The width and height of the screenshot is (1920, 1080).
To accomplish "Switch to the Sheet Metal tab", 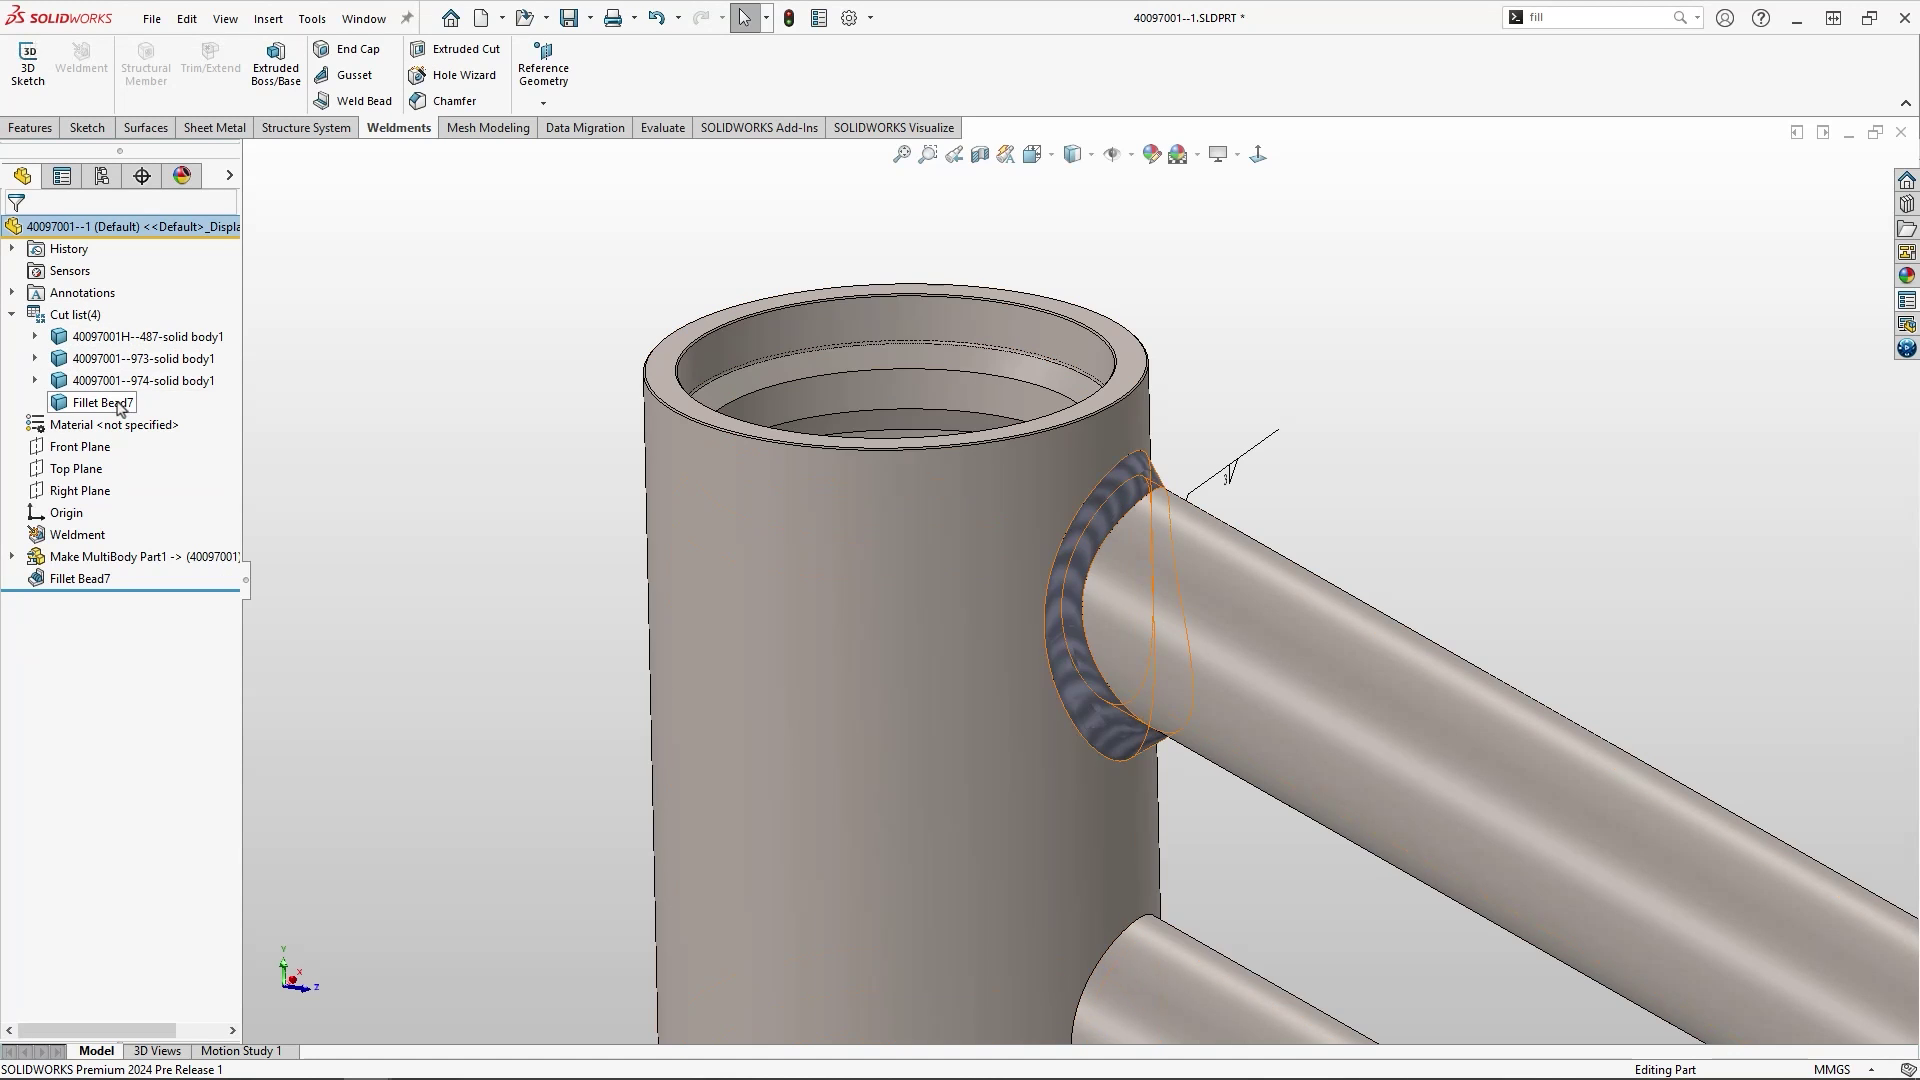I will pyautogui.click(x=214, y=127).
